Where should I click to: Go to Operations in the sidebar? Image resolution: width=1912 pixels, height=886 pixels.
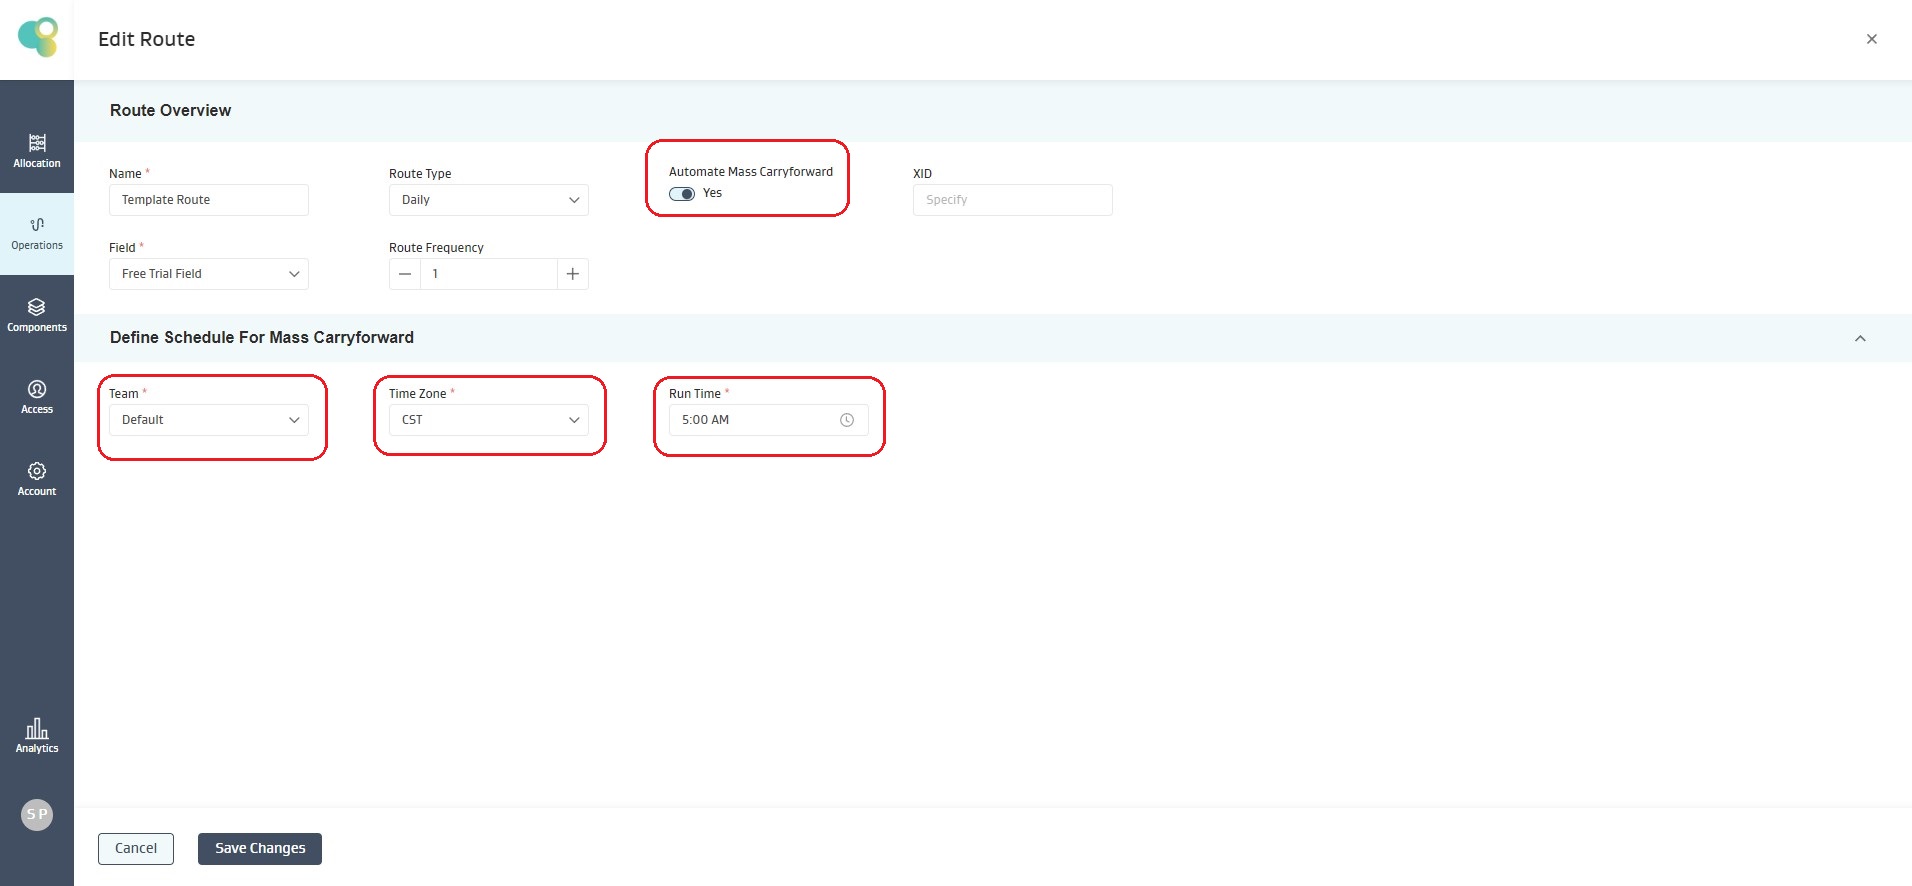[37, 233]
